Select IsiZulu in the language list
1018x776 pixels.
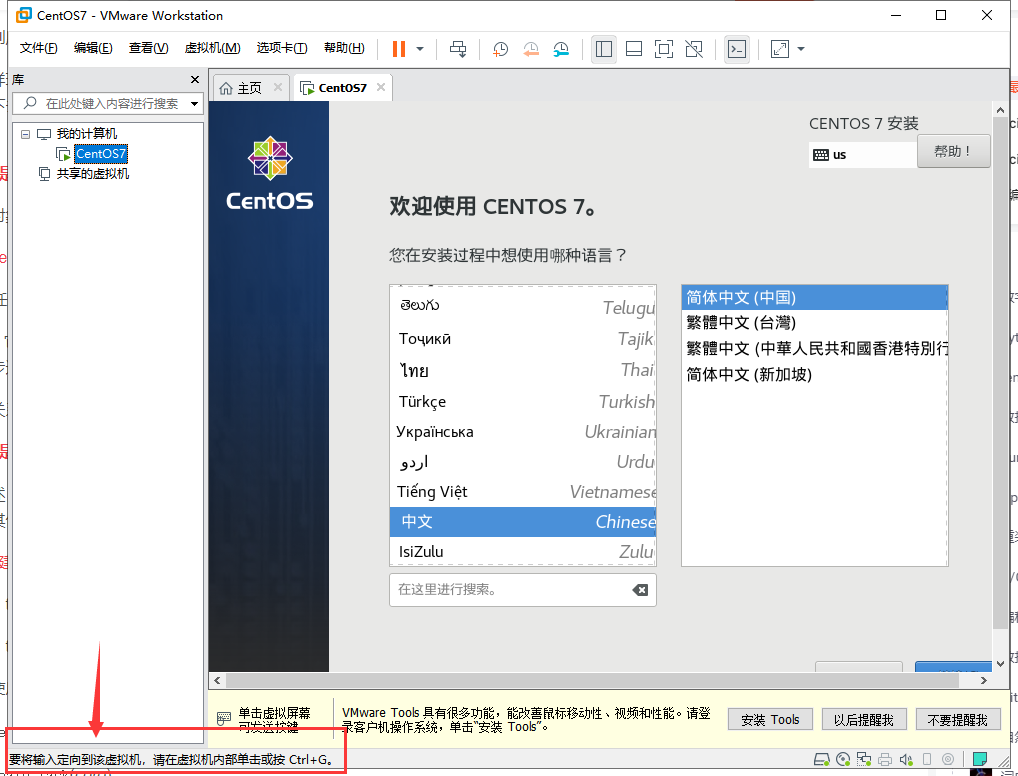click(x=523, y=551)
